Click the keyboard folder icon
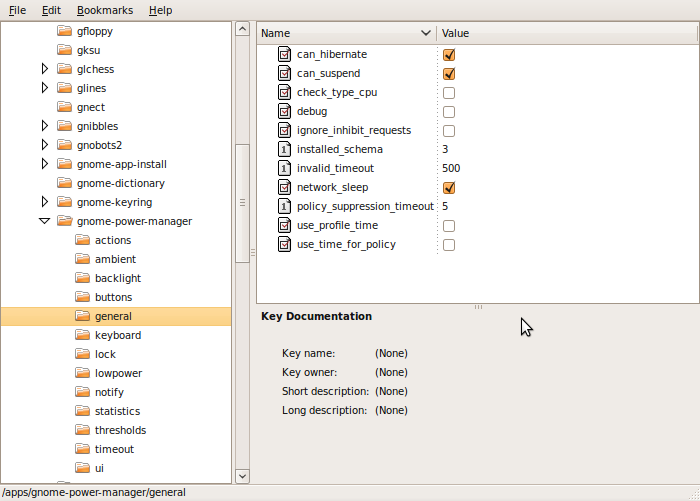The height and width of the screenshot is (501, 700). coord(83,335)
